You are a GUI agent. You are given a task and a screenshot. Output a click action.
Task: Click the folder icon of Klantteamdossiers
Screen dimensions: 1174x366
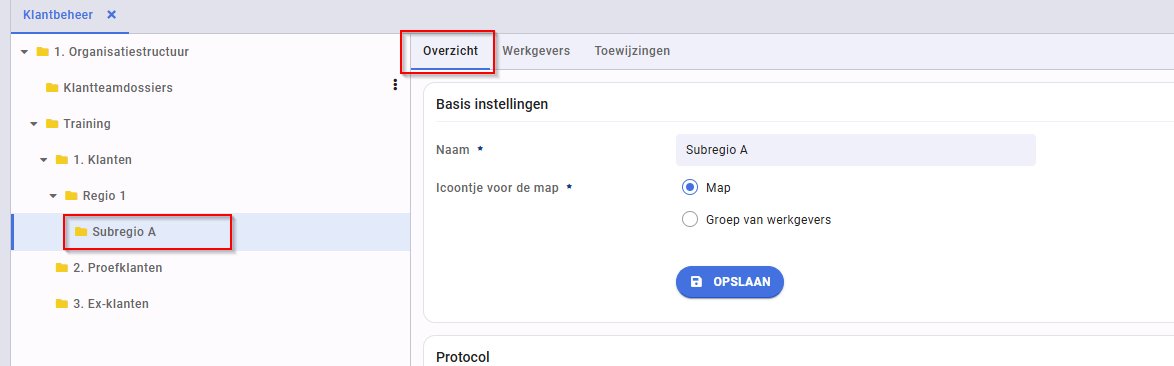52,88
